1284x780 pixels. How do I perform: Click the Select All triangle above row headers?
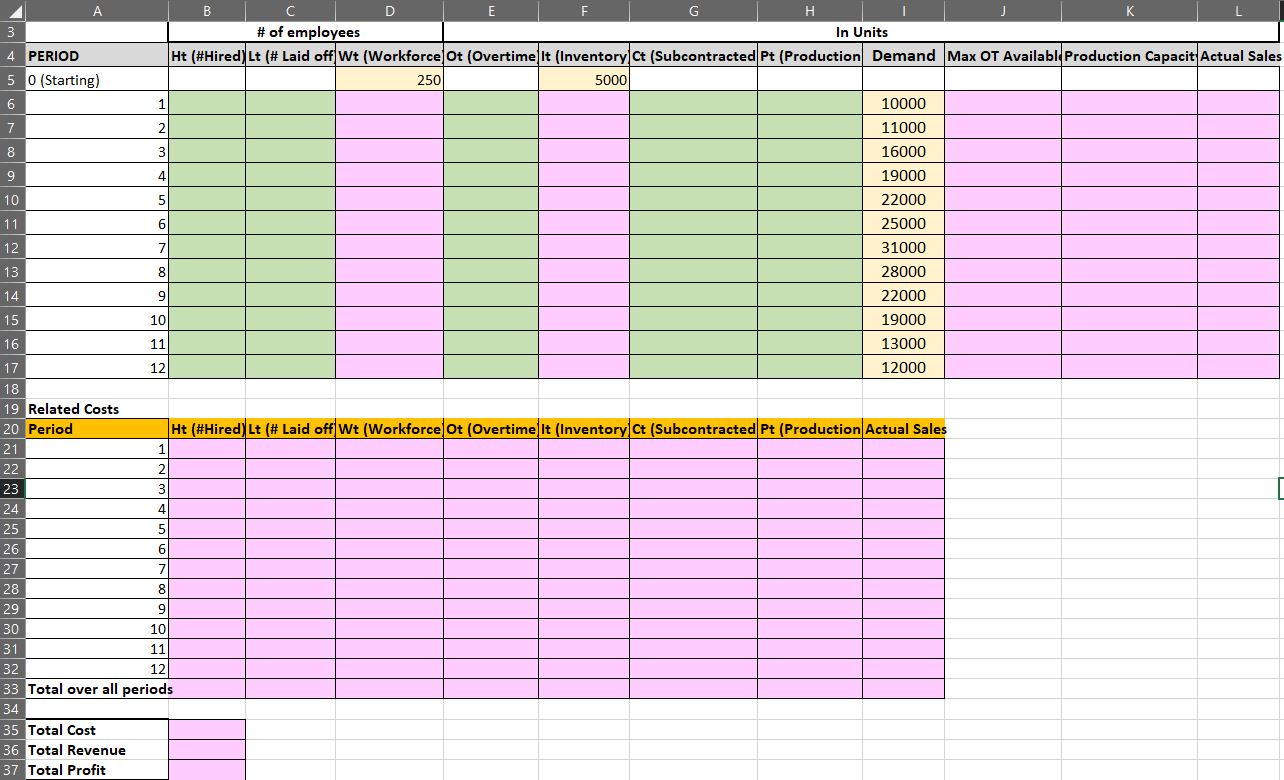click(11, 11)
